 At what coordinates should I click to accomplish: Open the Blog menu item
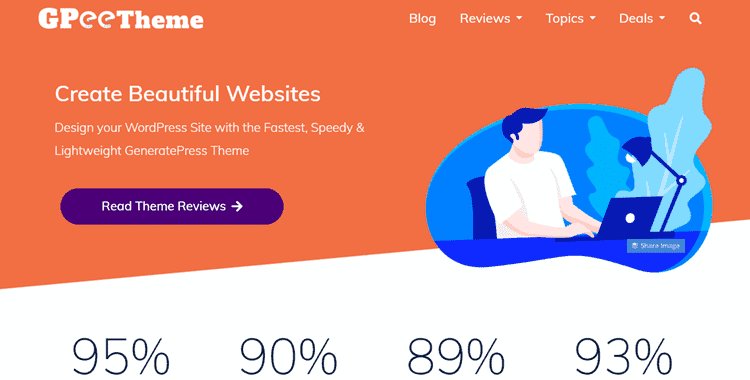422,19
